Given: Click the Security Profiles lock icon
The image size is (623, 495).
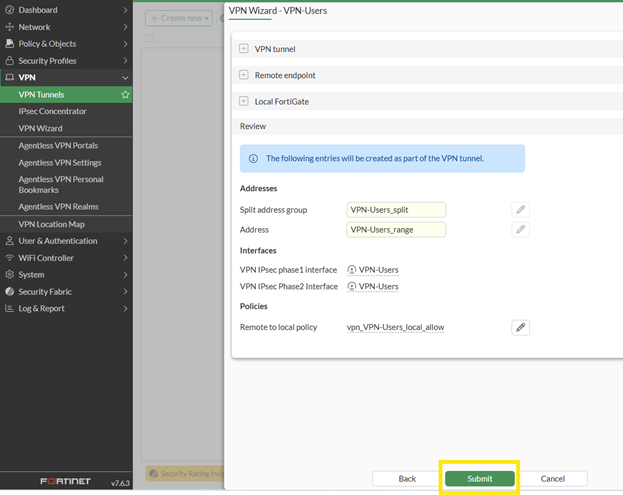Looking at the screenshot, I should click(x=10, y=61).
